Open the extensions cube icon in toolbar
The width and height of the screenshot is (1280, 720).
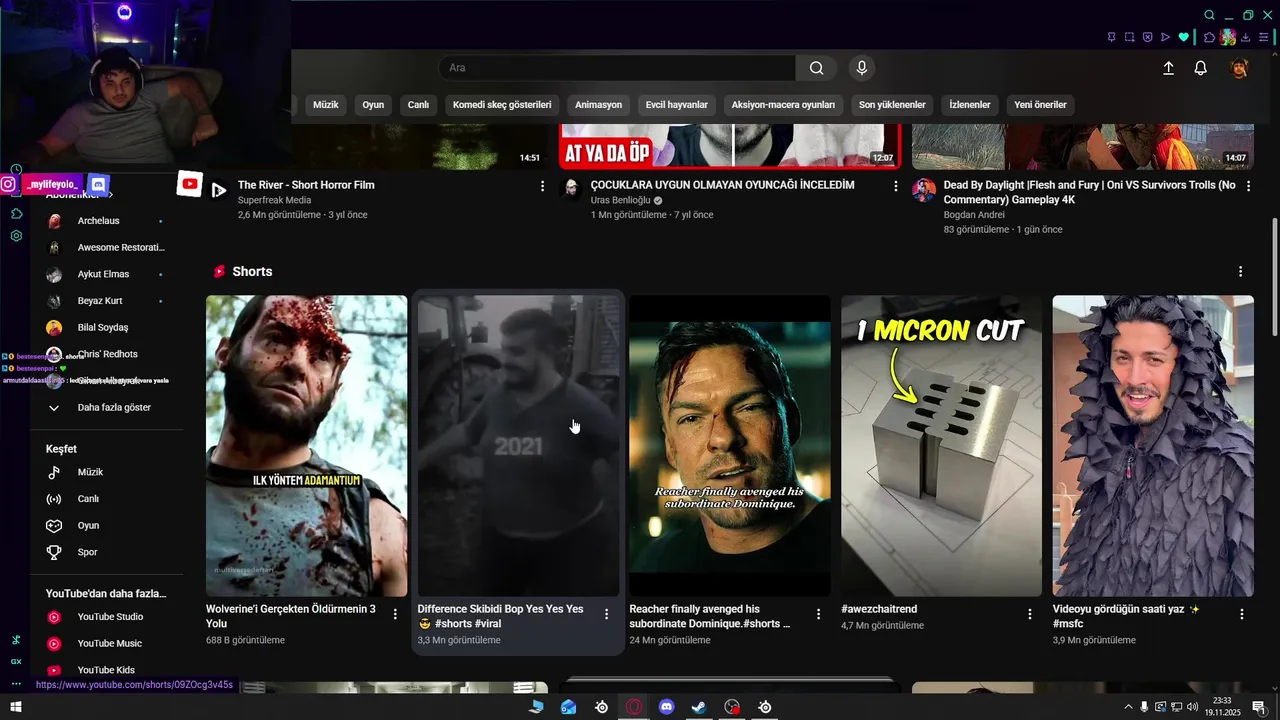(x=1209, y=37)
